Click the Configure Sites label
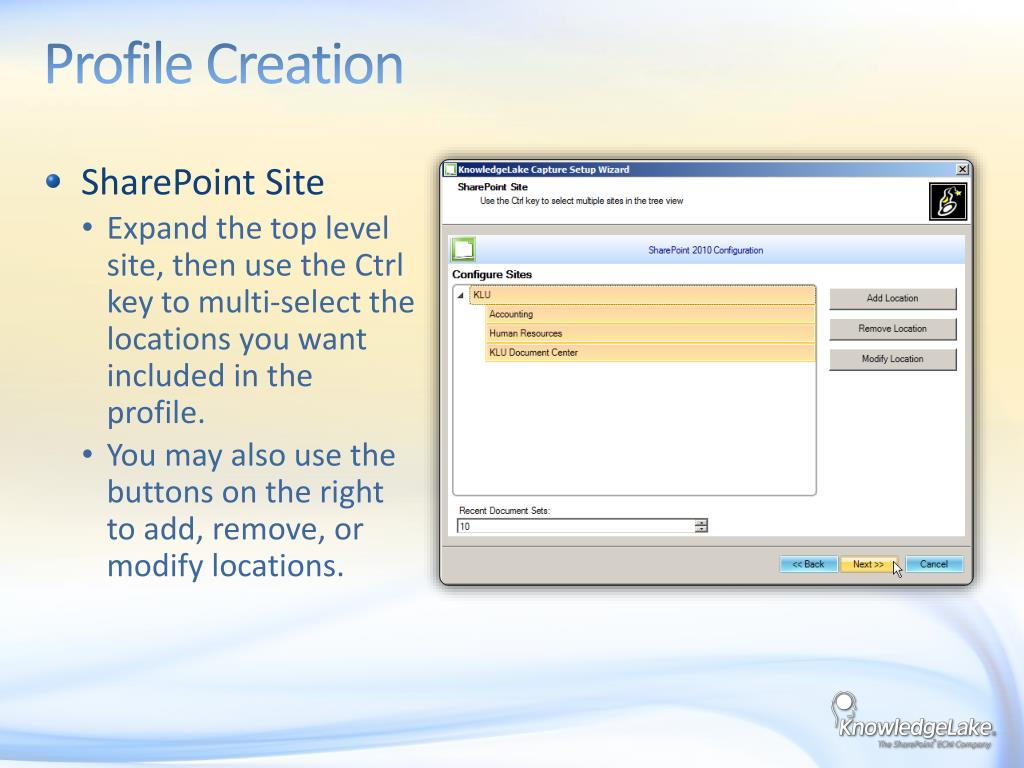Image resolution: width=1024 pixels, height=768 pixels. [x=492, y=274]
